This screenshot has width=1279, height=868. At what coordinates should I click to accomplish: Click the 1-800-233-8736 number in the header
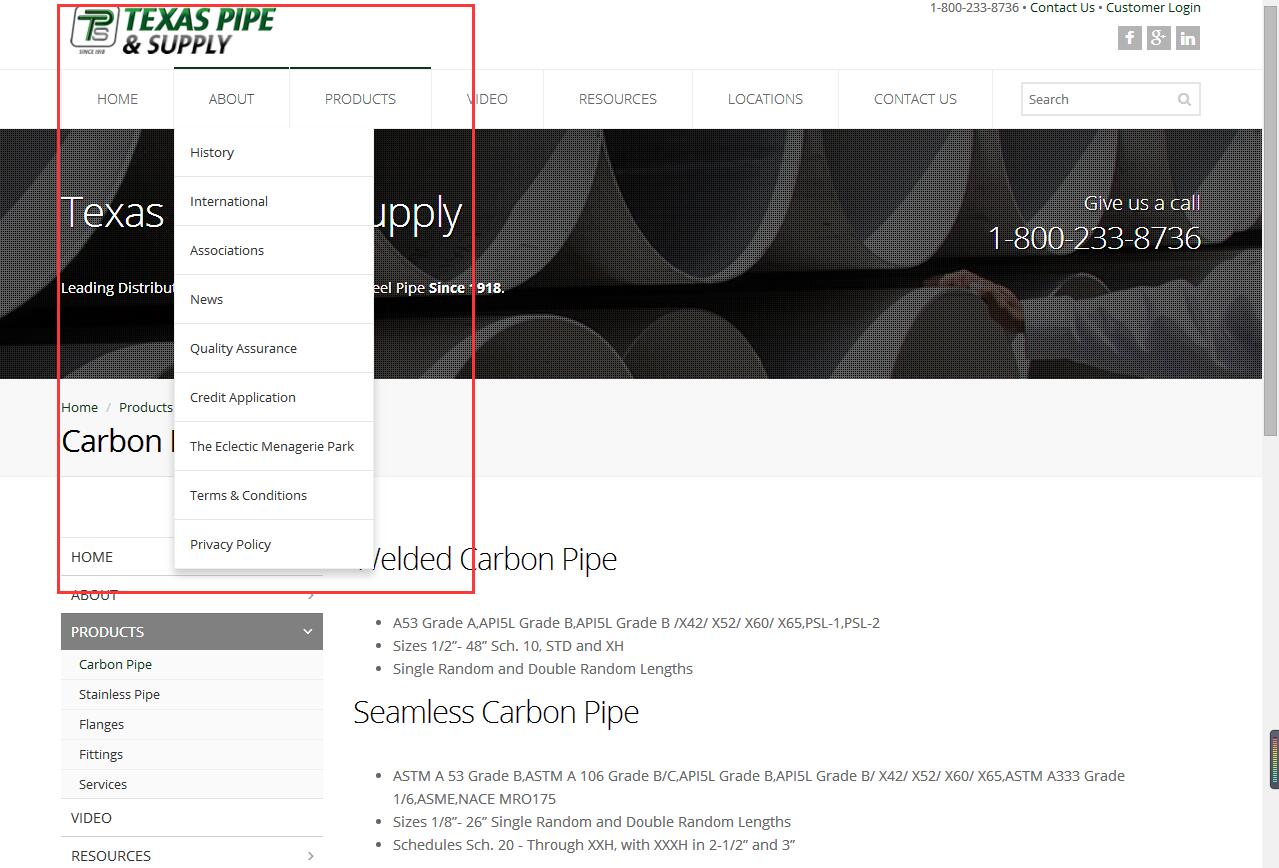974,8
